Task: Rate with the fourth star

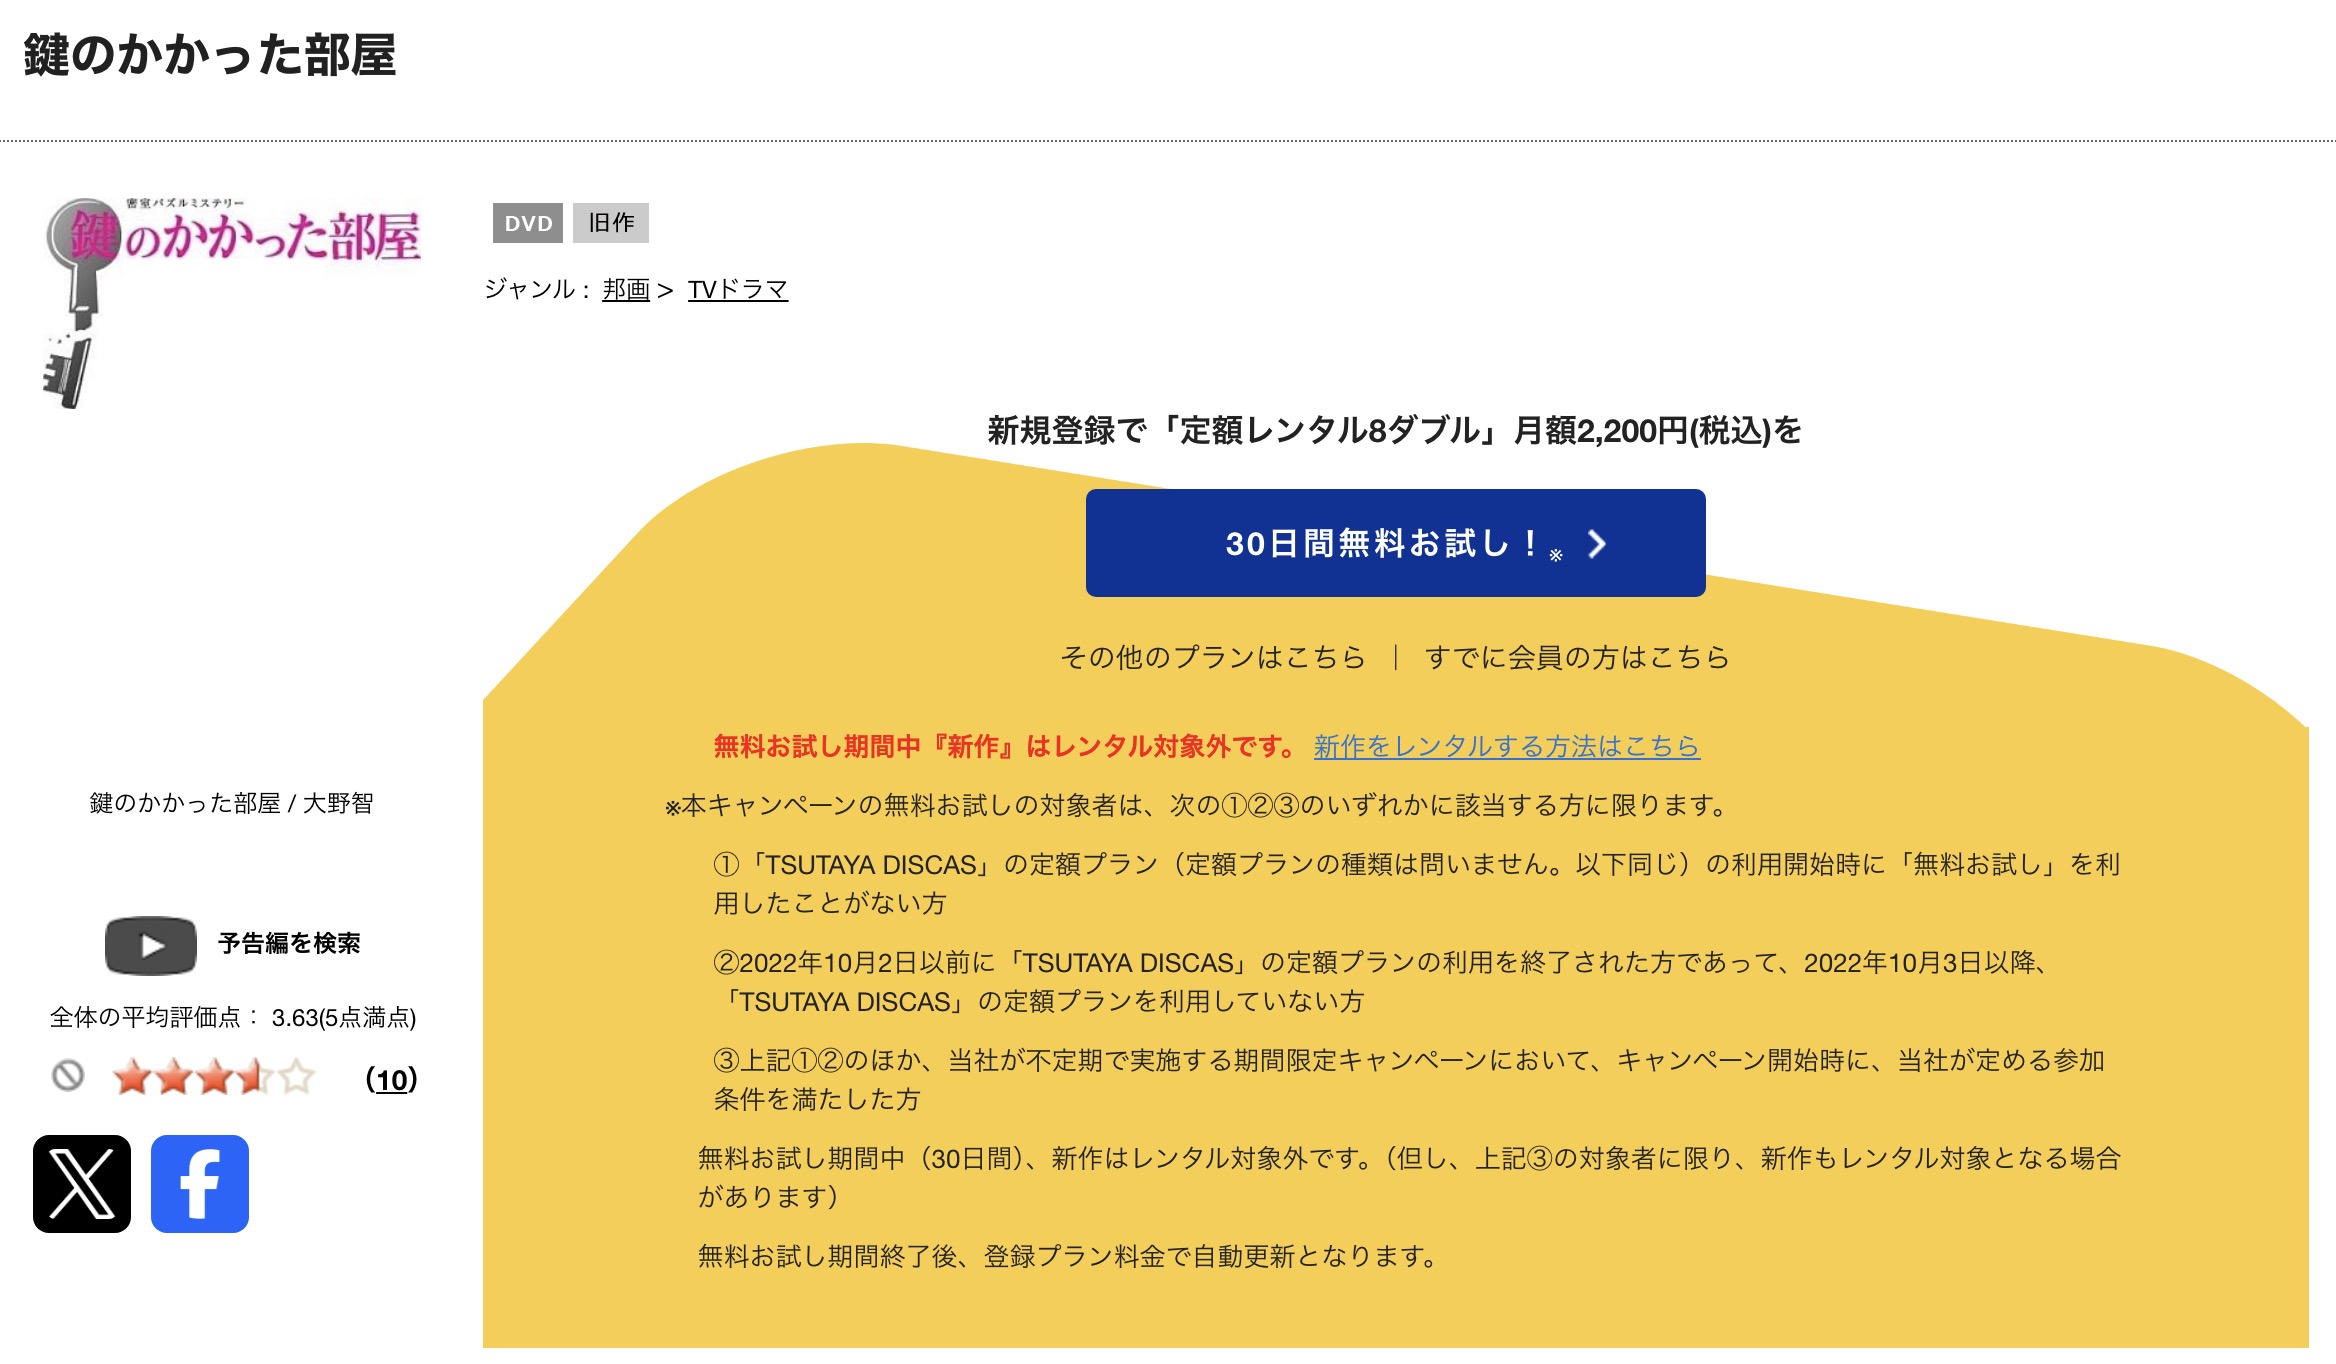Action: [x=256, y=1078]
